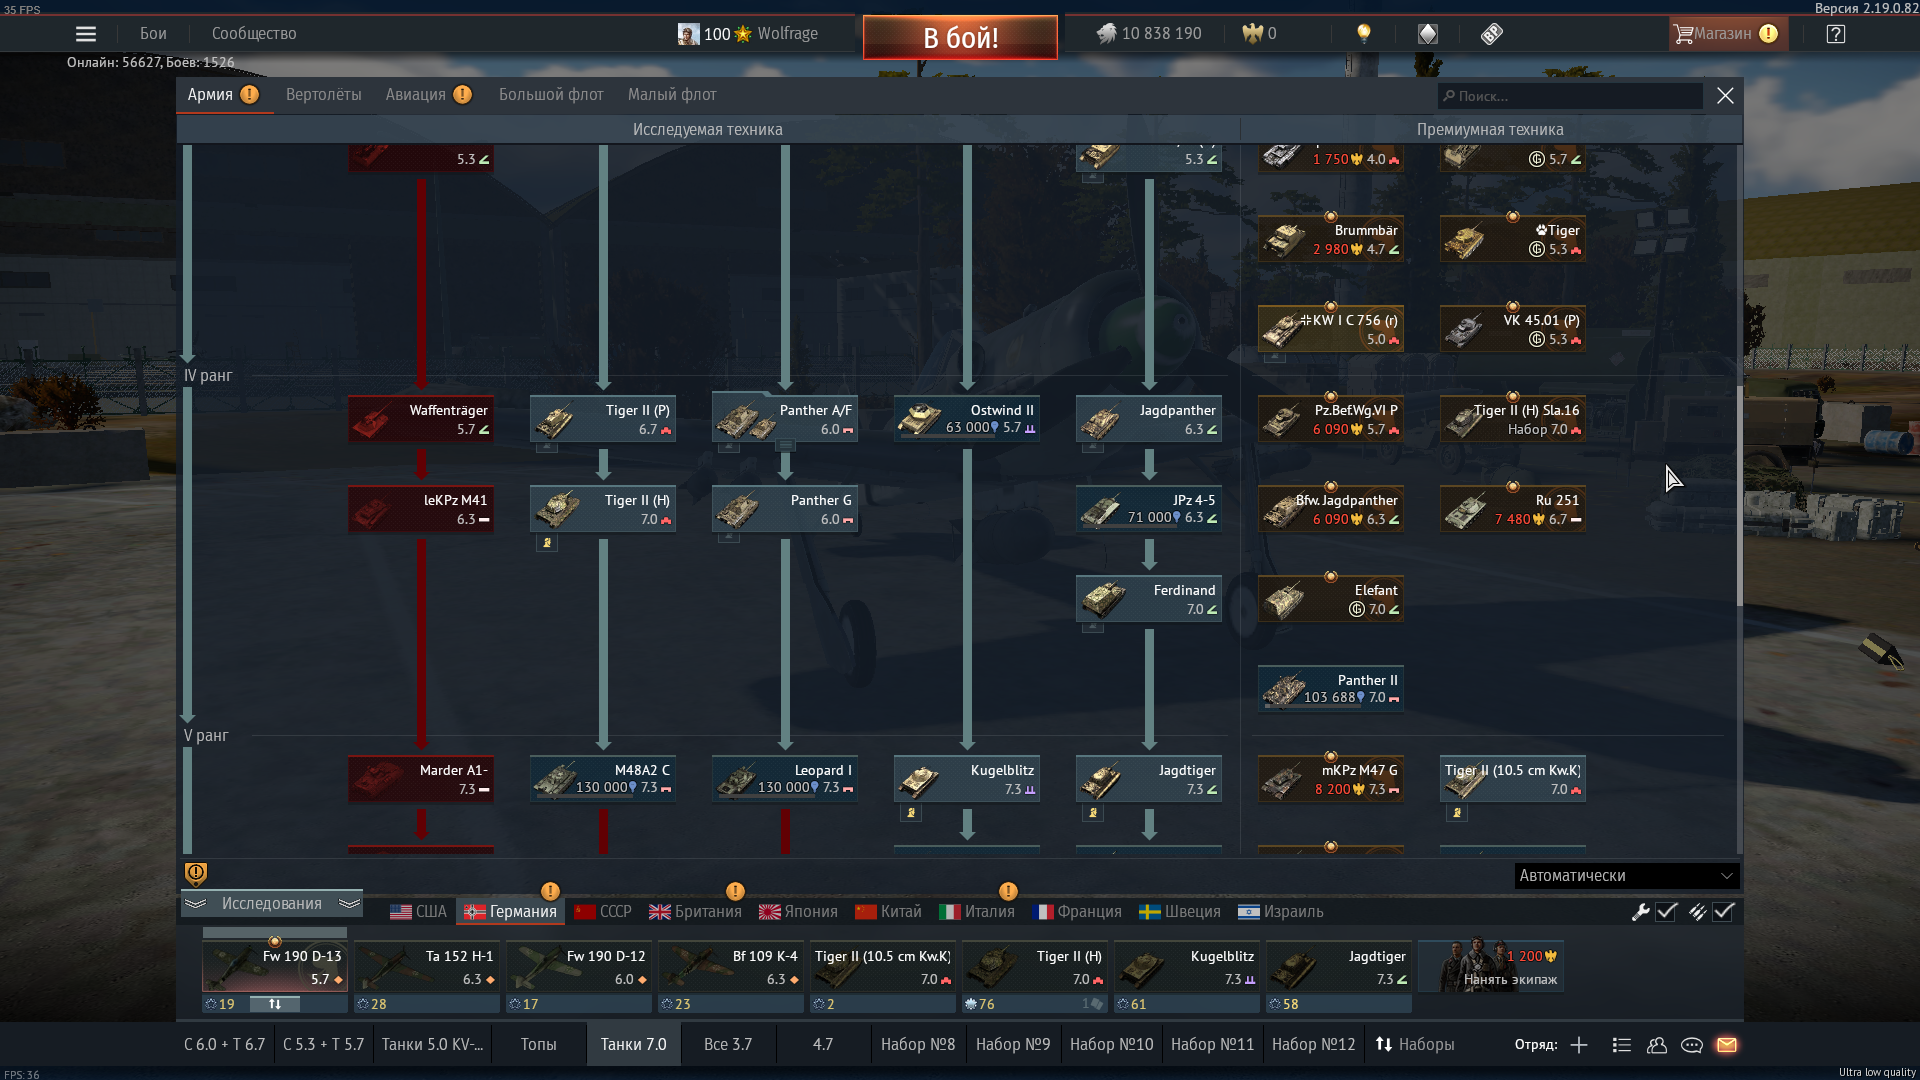Viewport: 1920px width, 1080px height.
Task: Click the ammo auto-refill icon
Action: pyautogui.click(x=1697, y=912)
